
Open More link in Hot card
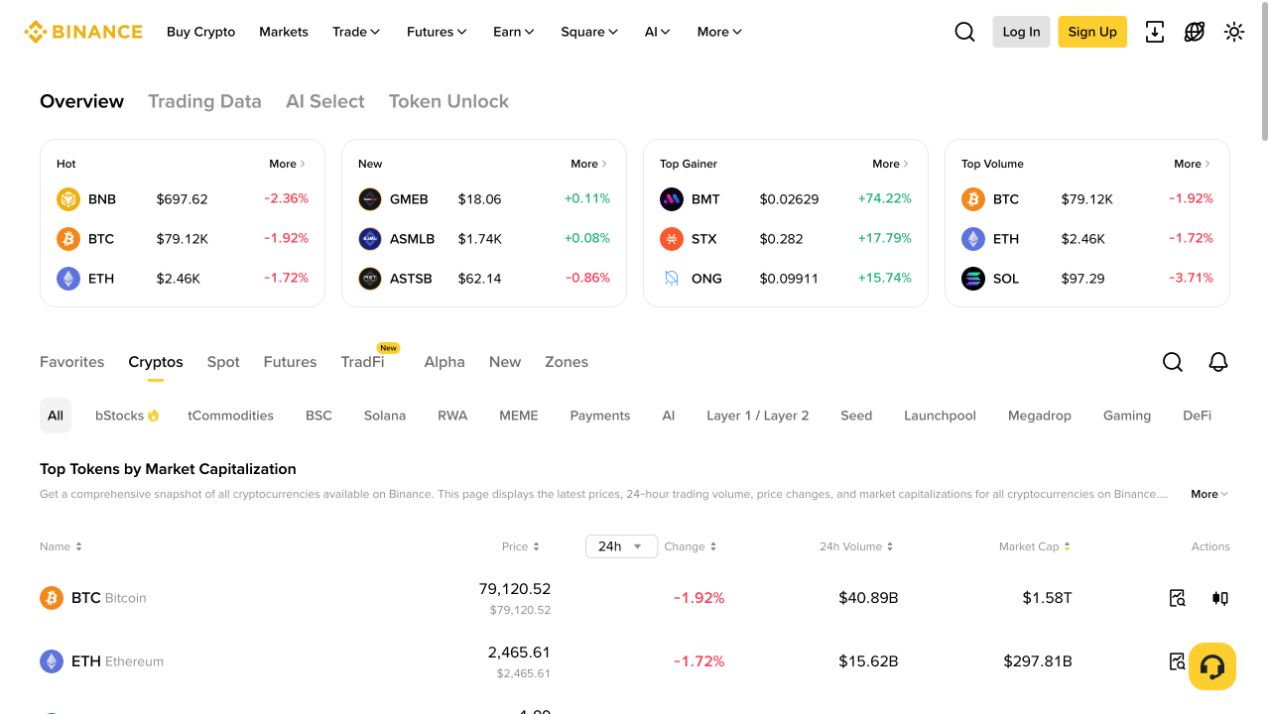(287, 164)
